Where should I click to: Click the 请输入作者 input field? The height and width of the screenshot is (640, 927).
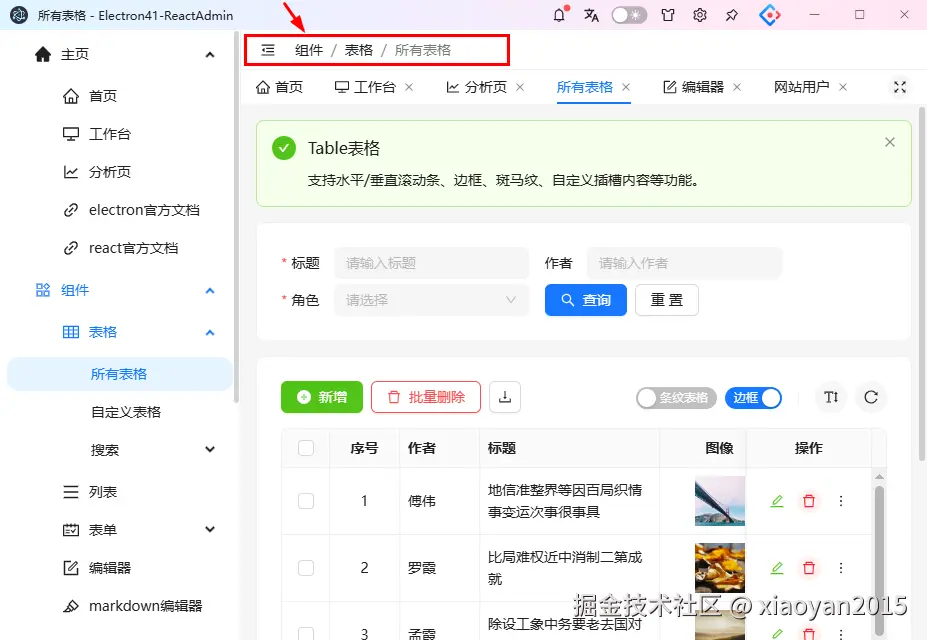pos(685,263)
